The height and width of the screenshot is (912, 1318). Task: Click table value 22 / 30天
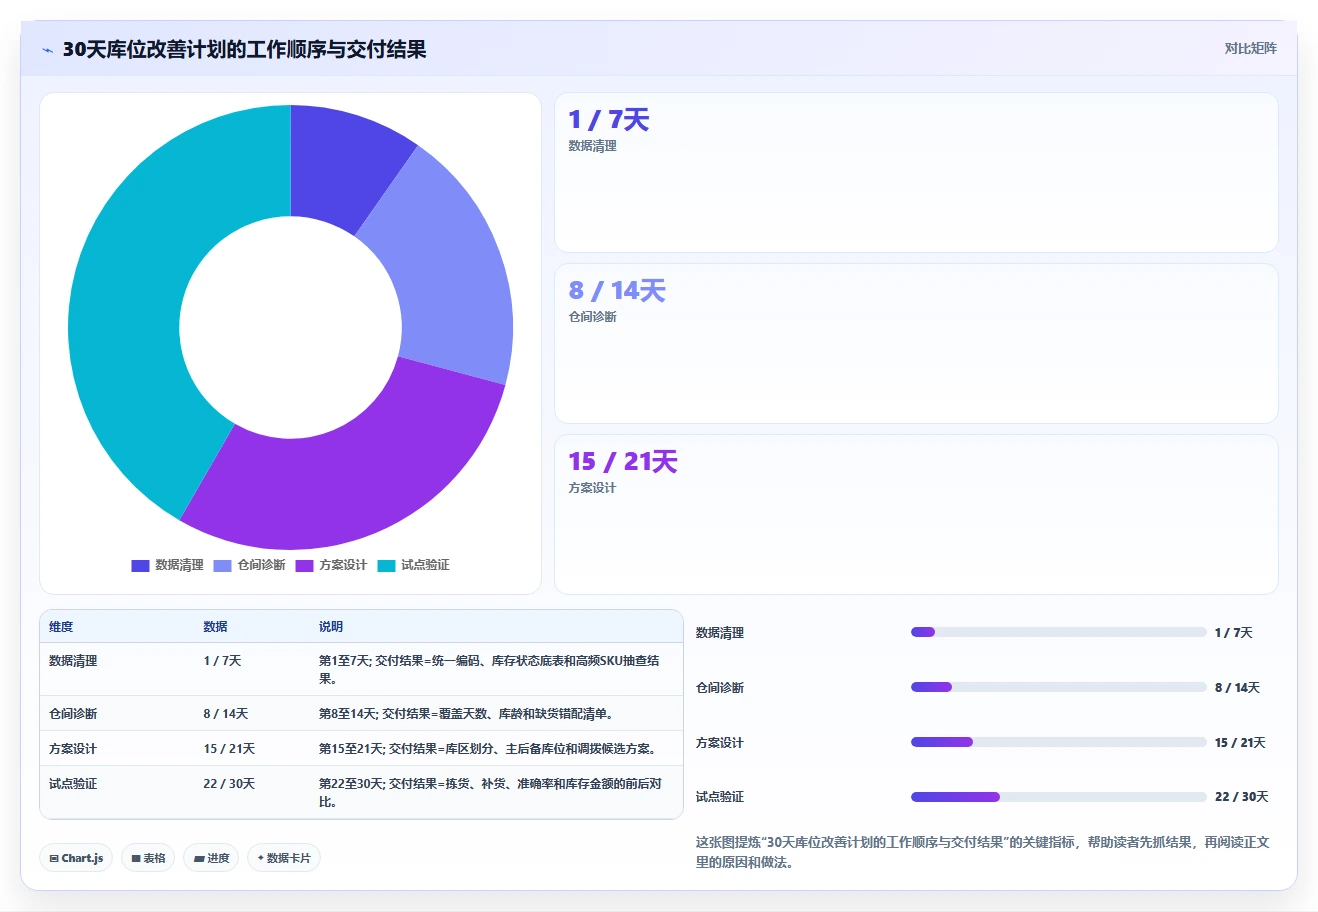(229, 784)
